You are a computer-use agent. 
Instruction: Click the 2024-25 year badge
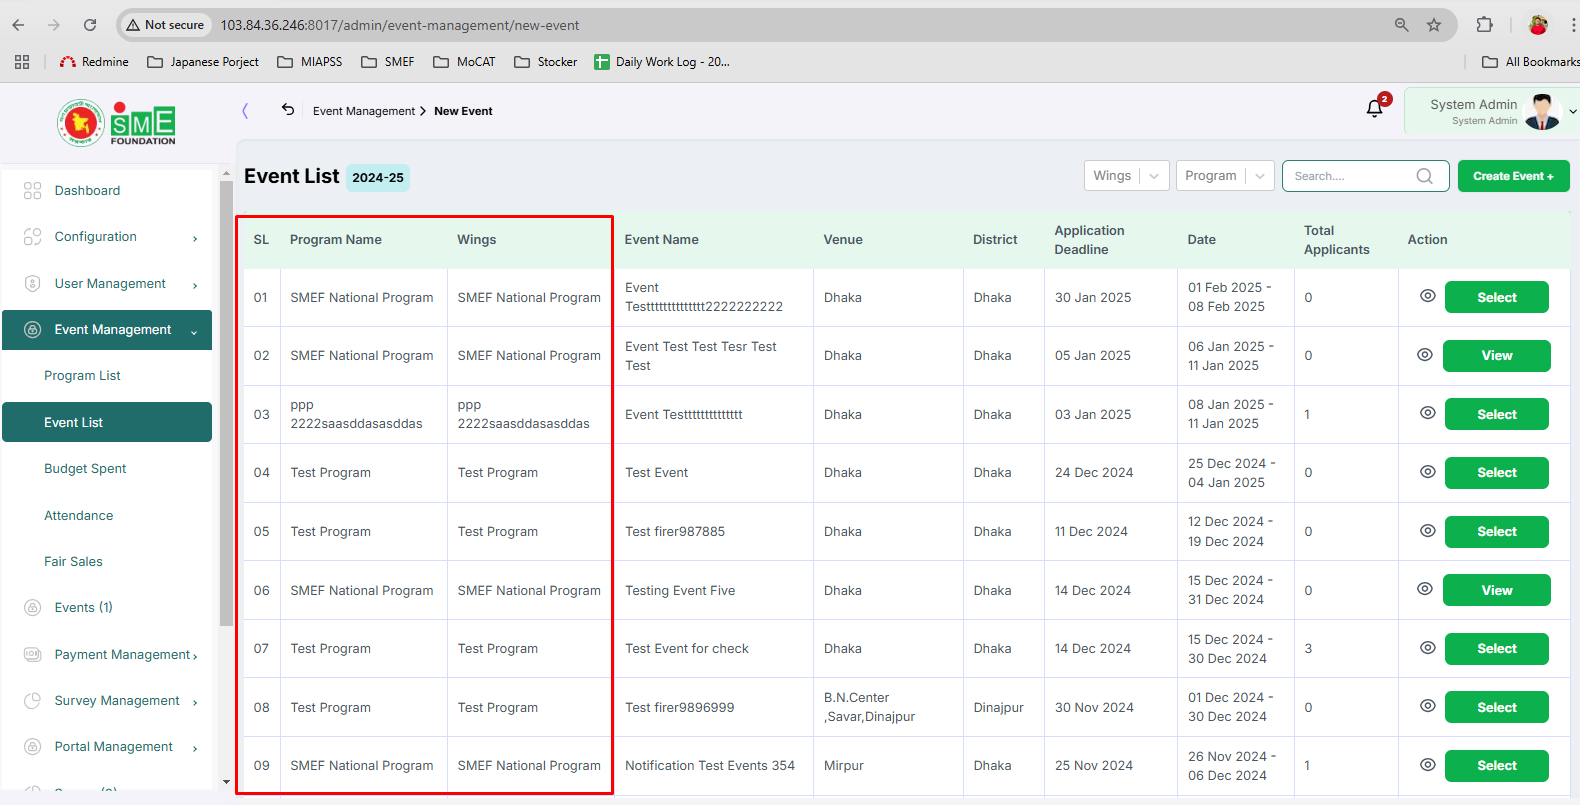coord(378,178)
